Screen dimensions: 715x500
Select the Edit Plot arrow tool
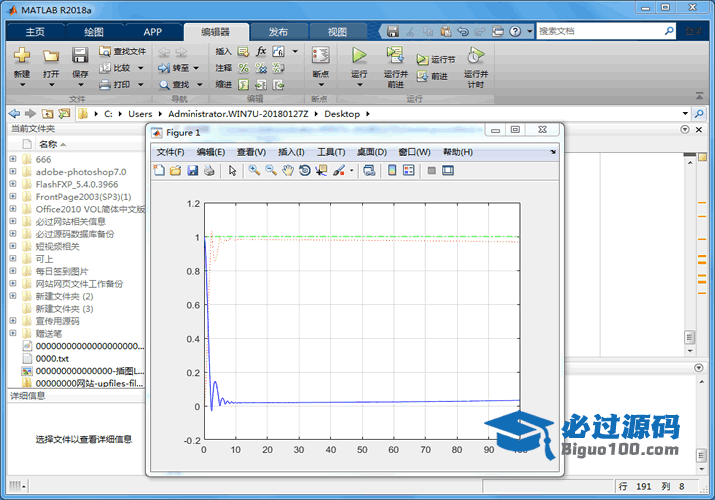tap(233, 170)
